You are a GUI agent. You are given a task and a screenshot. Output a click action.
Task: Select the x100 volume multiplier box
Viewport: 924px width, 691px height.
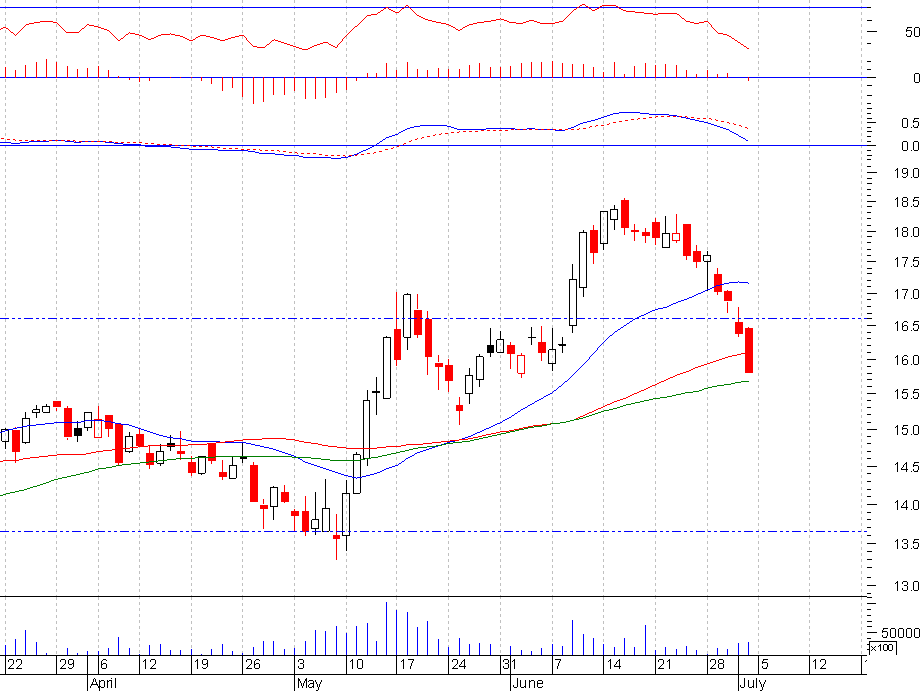882,648
